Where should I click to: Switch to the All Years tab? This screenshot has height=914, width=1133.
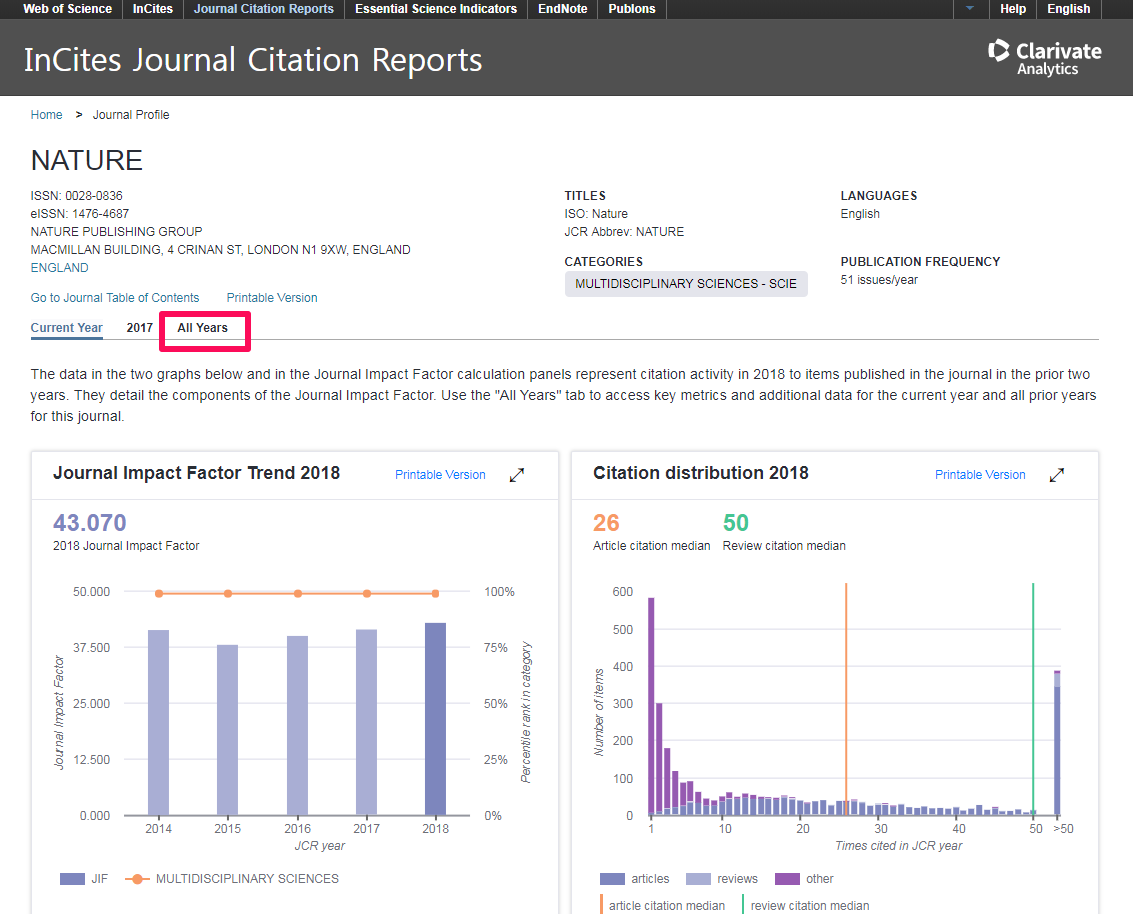tap(202, 327)
